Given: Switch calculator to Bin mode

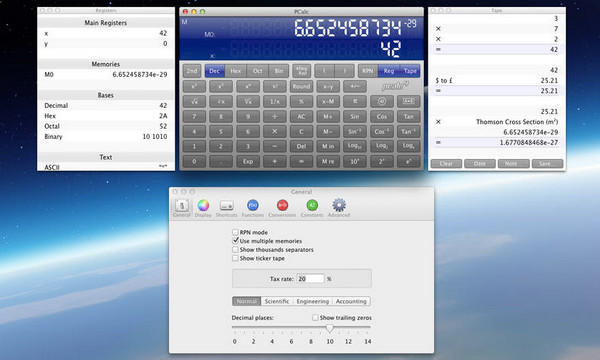Looking at the screenshot, I should 279,71.
